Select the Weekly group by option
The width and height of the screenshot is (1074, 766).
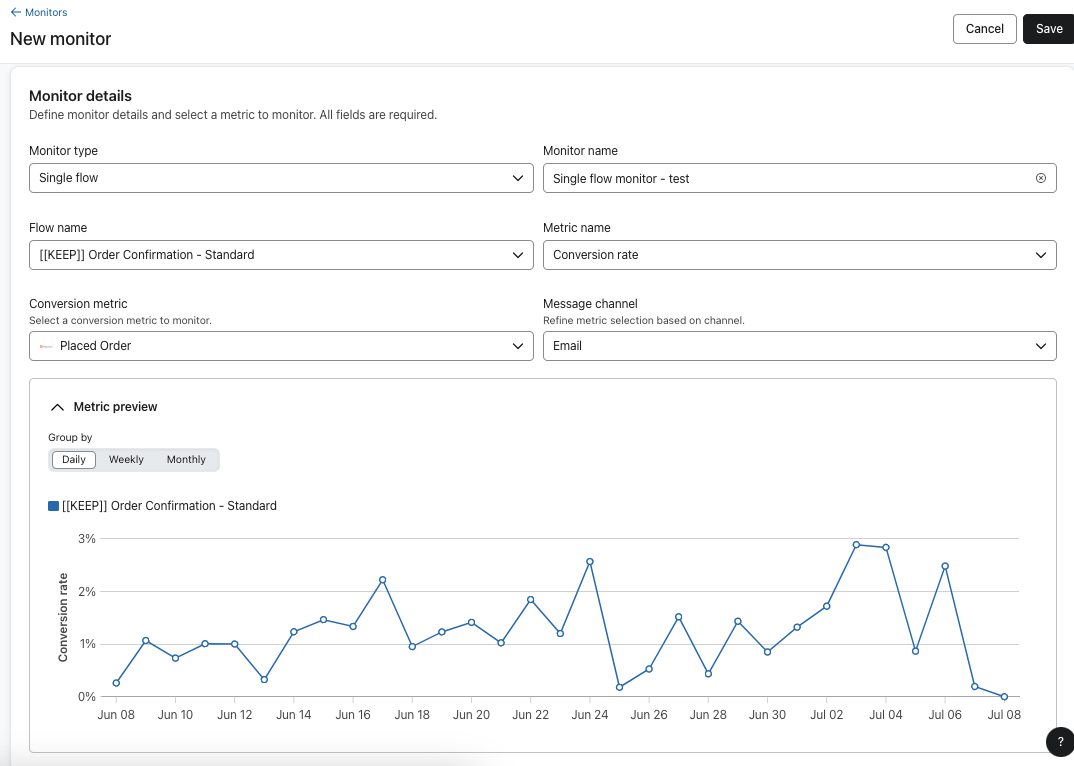tap(126, 459)
